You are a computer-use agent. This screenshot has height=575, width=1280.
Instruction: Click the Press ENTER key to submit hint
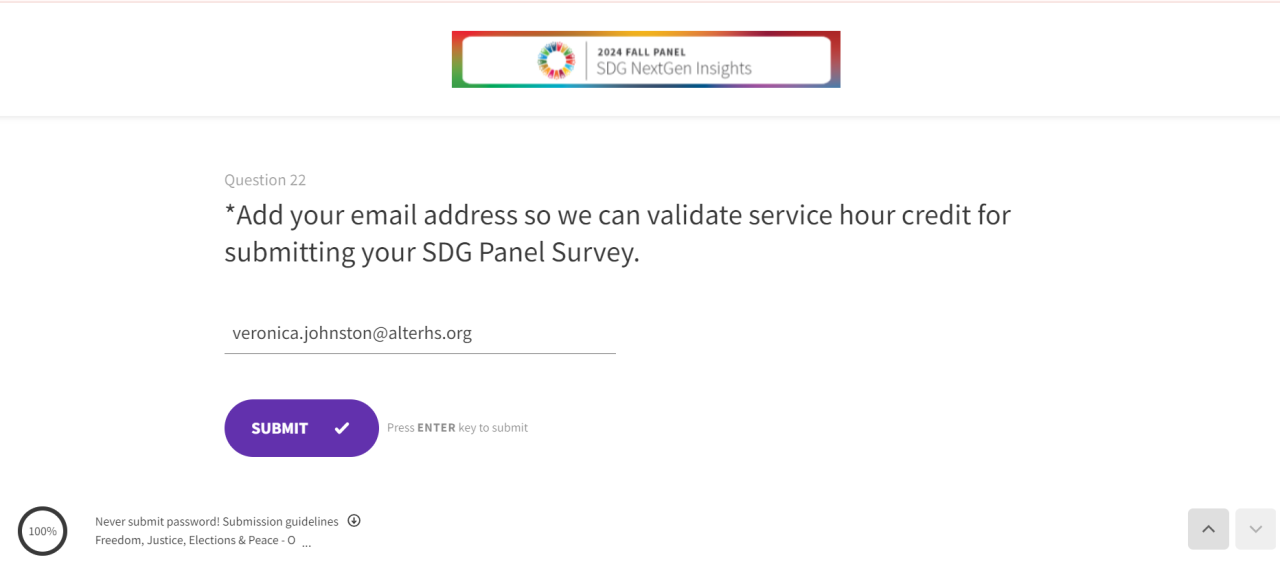pos(457,428)
